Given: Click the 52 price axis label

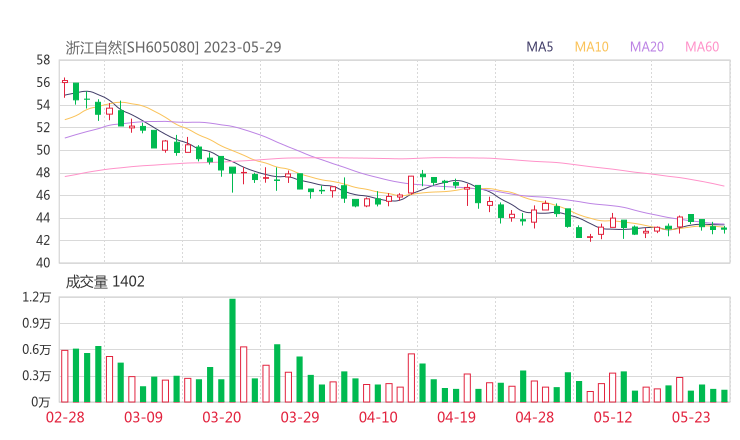Looking at the screenshot, I should pos(43,127).
